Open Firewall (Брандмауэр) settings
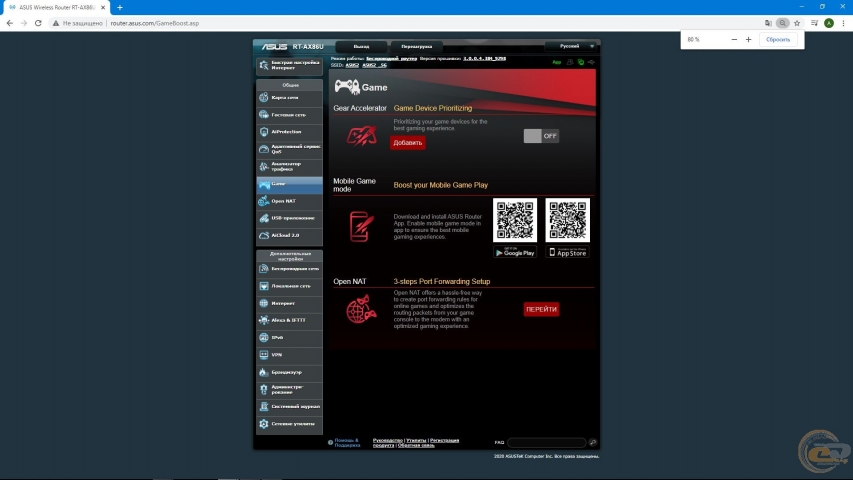853x480 pixels. [x=289, y=372]
